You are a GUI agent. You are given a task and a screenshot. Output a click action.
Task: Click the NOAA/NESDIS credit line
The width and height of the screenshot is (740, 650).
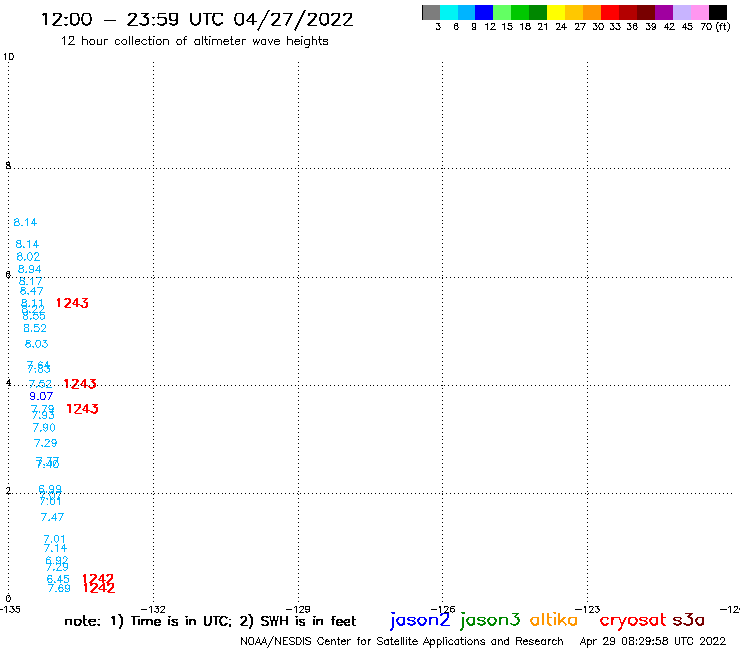pyautogui.click(x=402, y=641)
